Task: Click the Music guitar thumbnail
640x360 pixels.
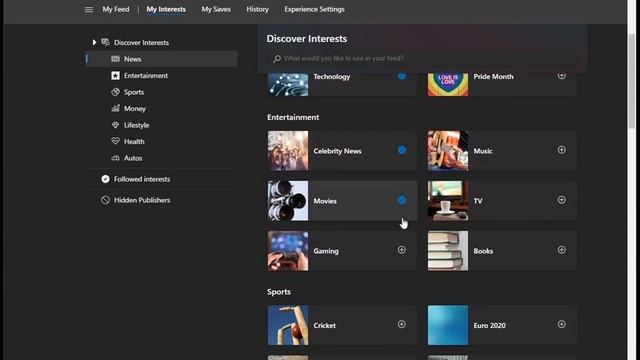Action: 448,151
